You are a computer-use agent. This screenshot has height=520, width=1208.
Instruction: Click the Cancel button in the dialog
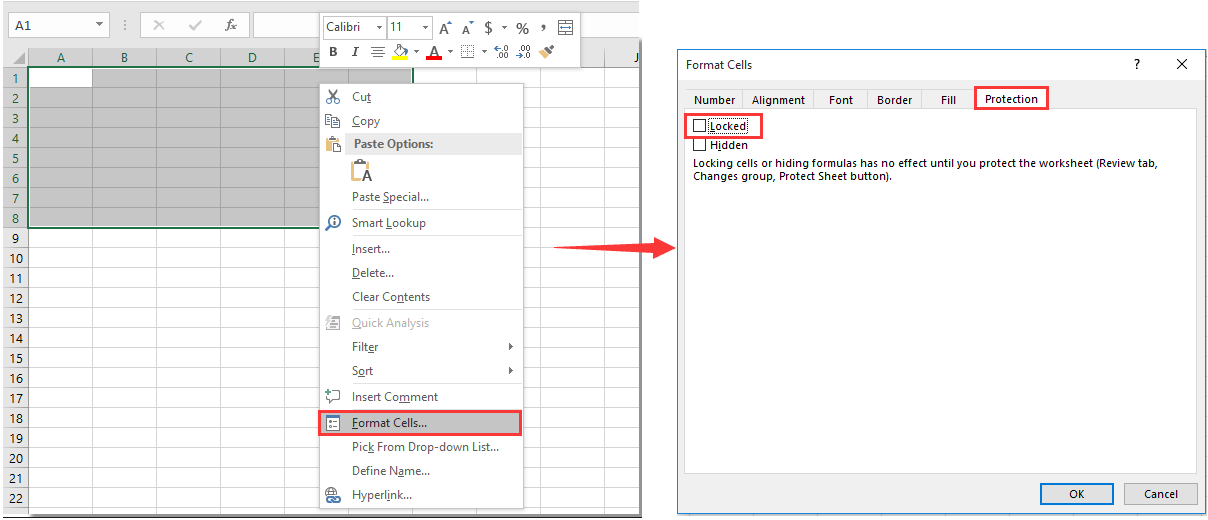tap(1160, 494)
